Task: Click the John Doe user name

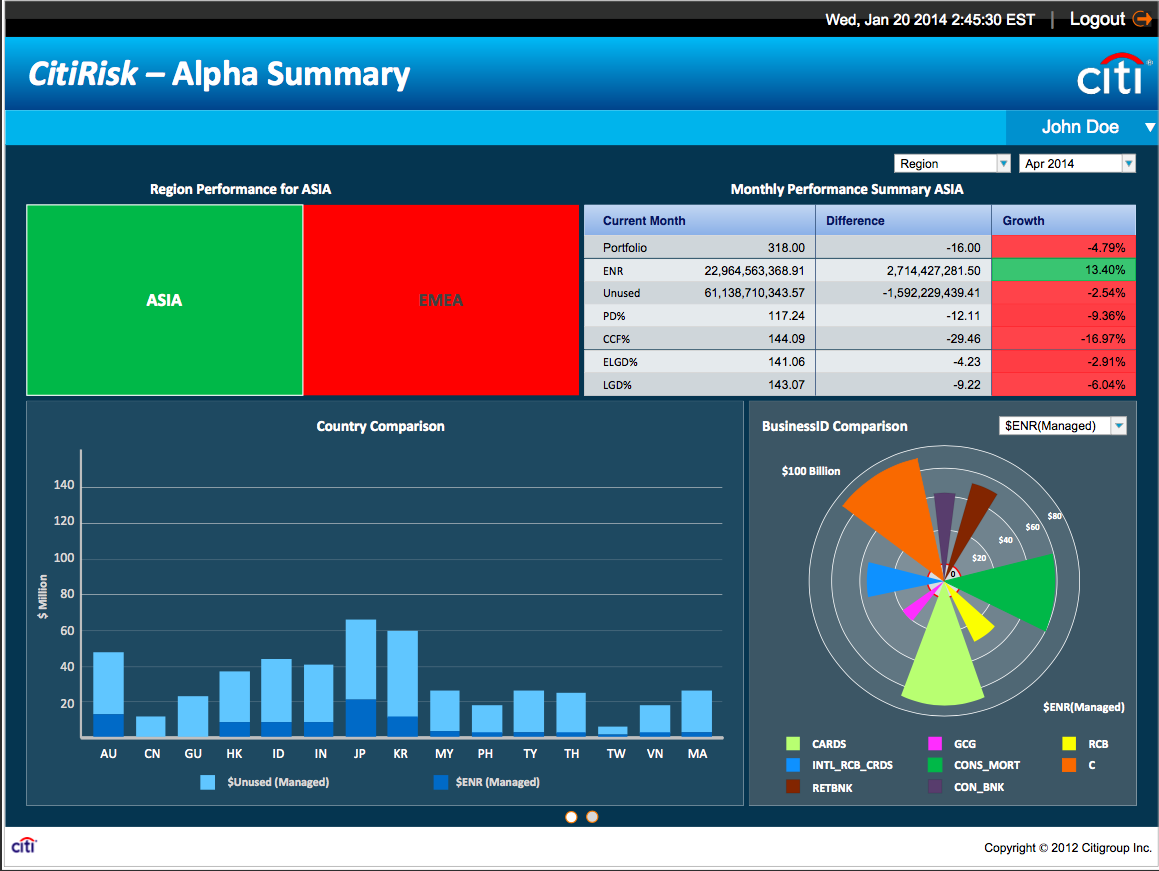Action: tap(1080, 127)
